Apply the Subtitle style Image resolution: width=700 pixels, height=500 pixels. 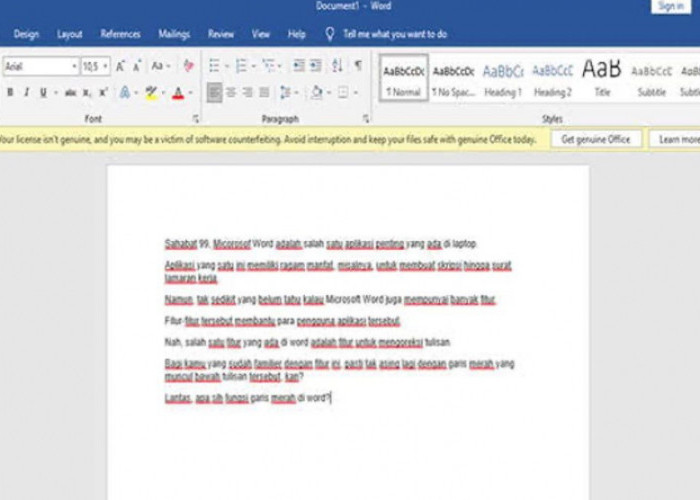click(x=652, y=79)
